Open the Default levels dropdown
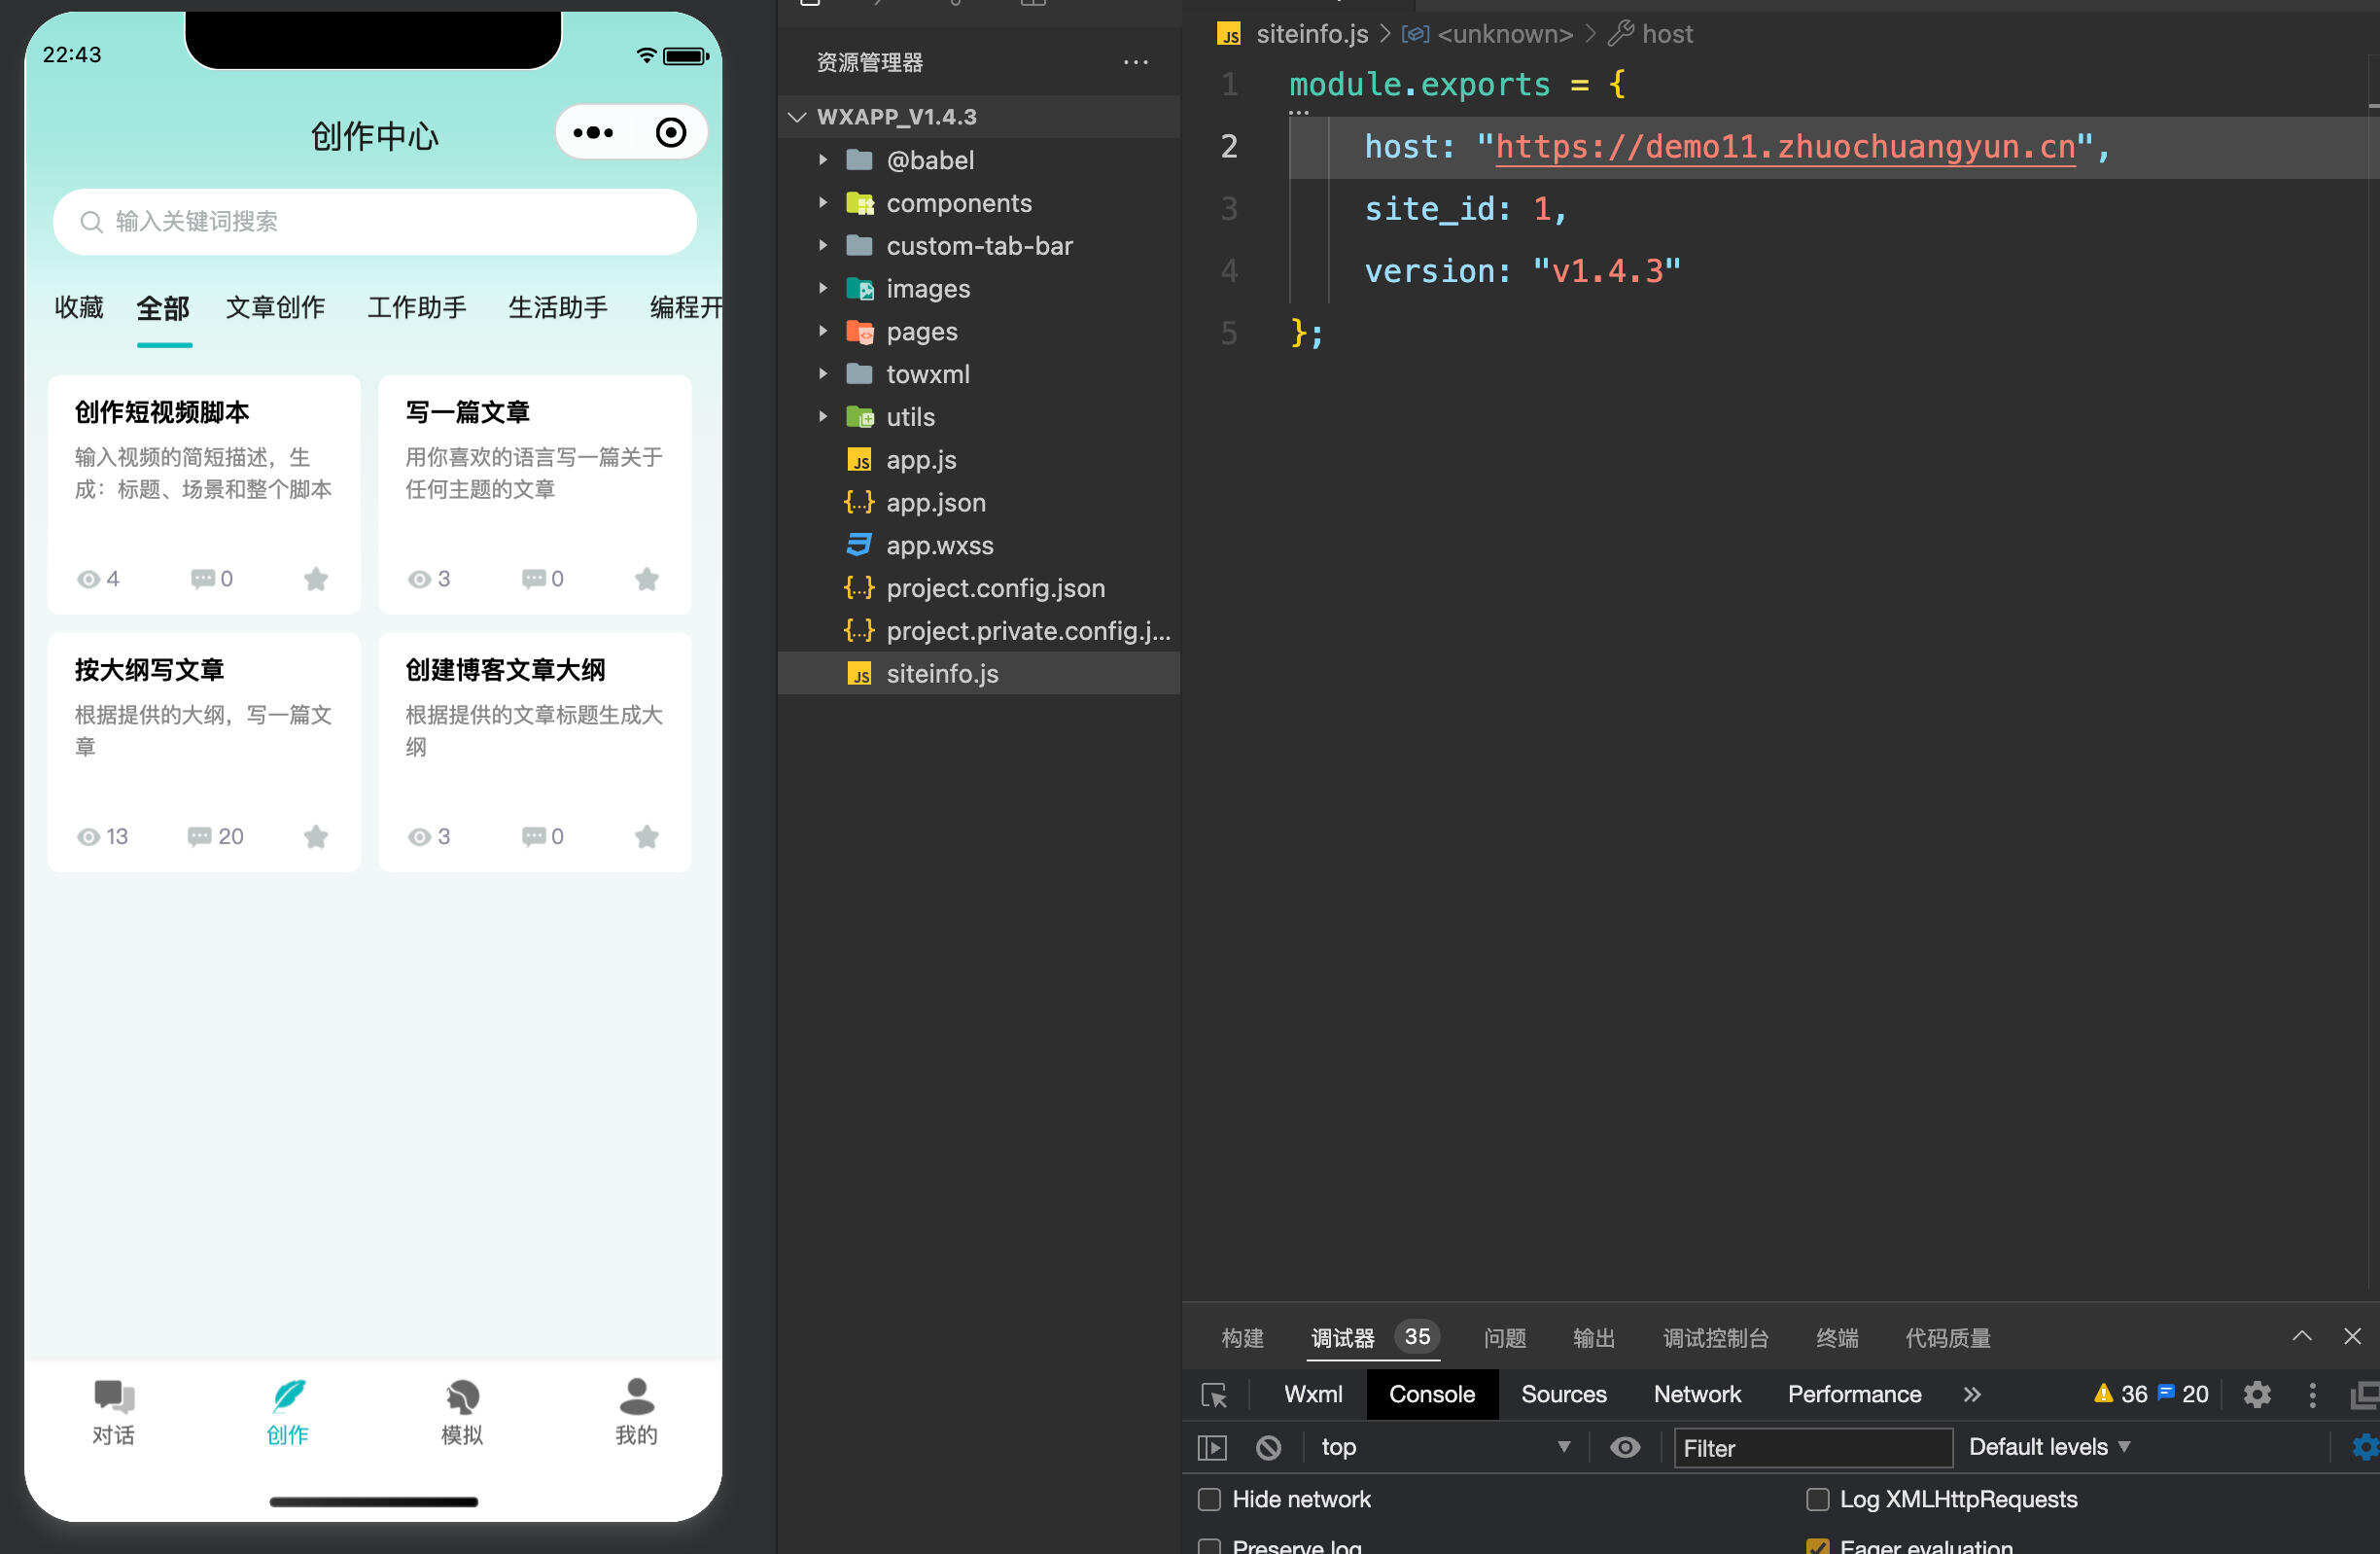Viewport: 2380px width, 1554px height. (x=2047, y=1447)
